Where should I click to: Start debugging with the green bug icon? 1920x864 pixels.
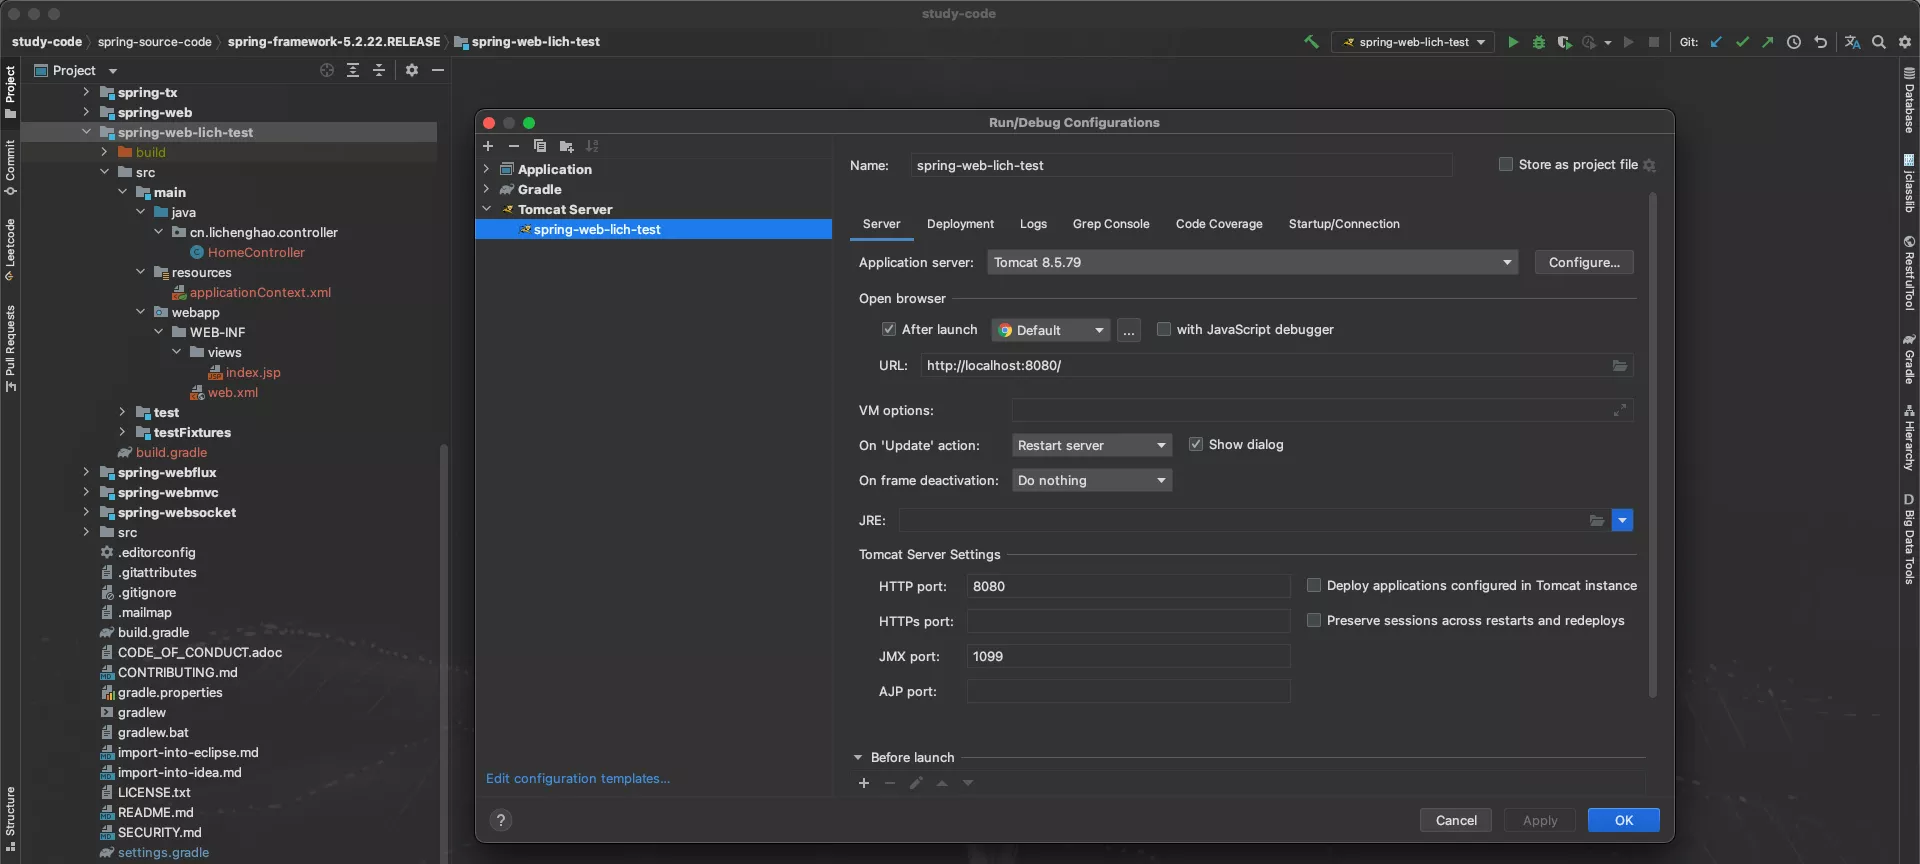(1539, 42)
